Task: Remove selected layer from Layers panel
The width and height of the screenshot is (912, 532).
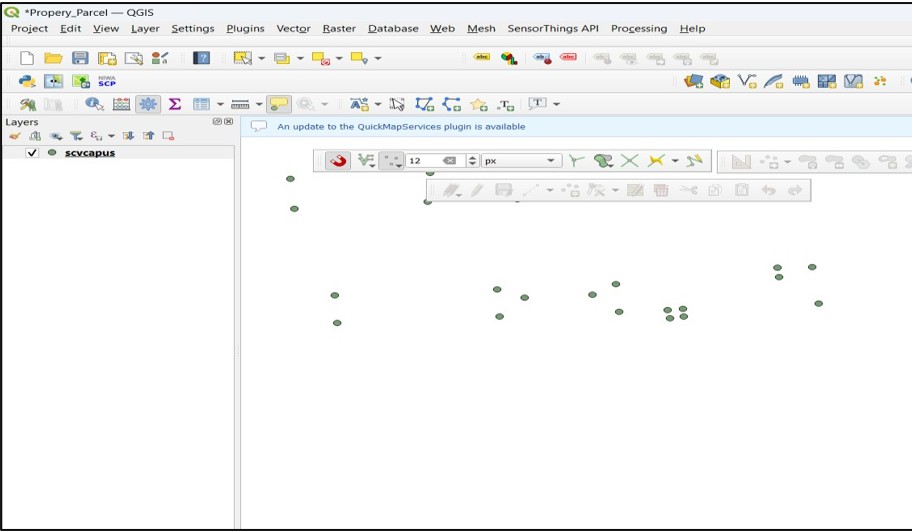Action: 168,136
